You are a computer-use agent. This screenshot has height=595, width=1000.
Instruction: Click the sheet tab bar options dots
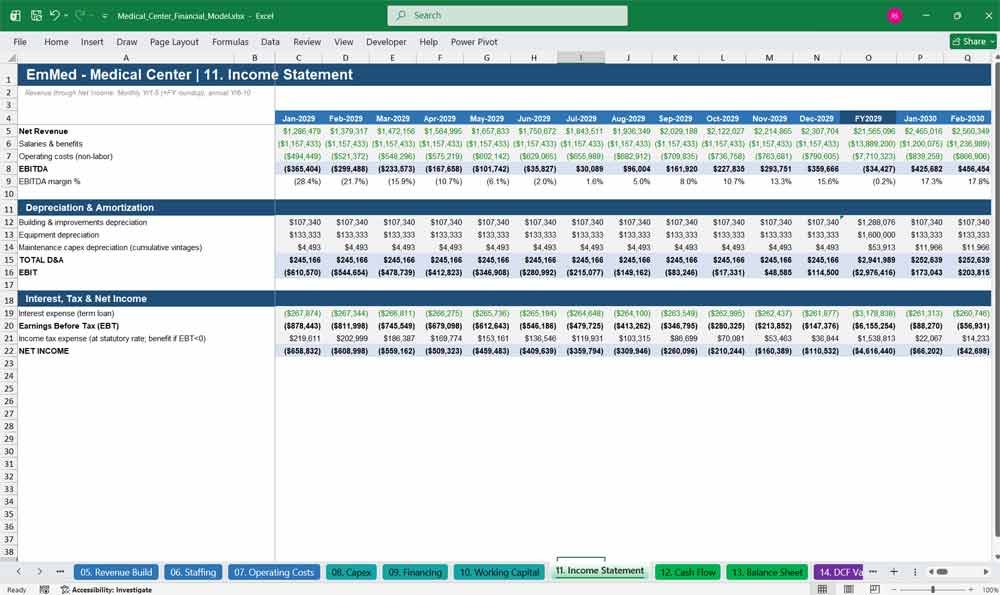point(915,571)
